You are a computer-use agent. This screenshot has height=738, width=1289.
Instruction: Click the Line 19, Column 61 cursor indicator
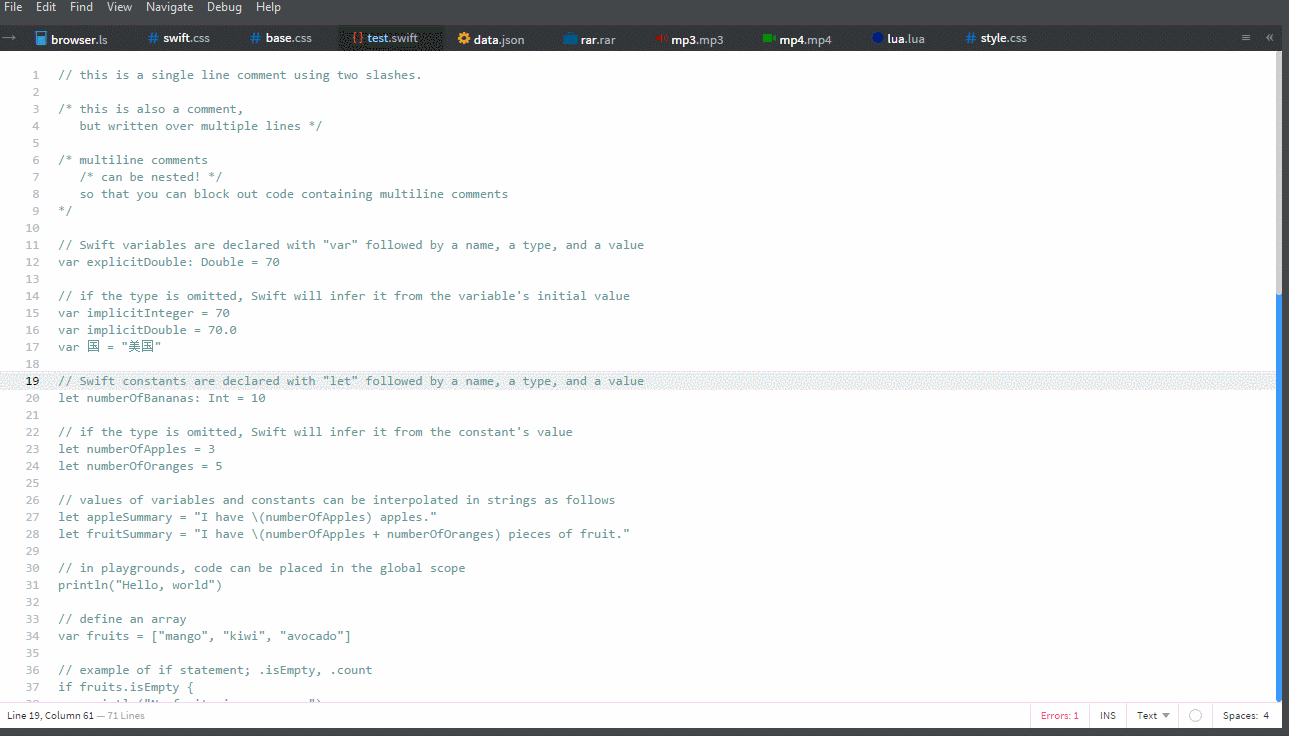50,716
